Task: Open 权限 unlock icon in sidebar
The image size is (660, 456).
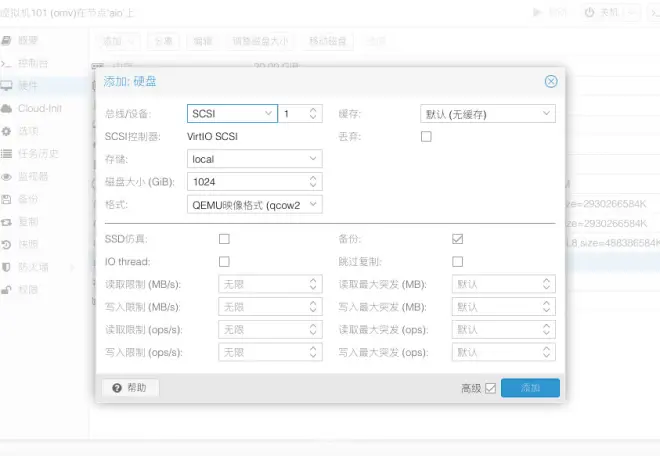Action: pyautogui.click(x=6, y=290)
